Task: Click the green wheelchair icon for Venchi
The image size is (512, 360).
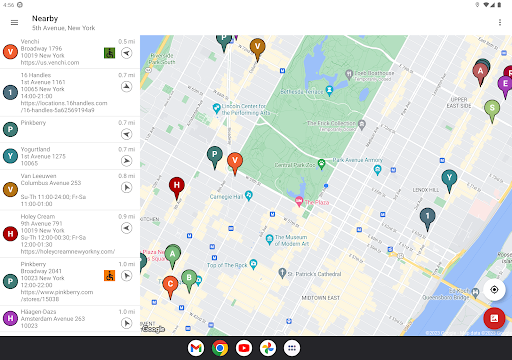Action: click(109, 53)
